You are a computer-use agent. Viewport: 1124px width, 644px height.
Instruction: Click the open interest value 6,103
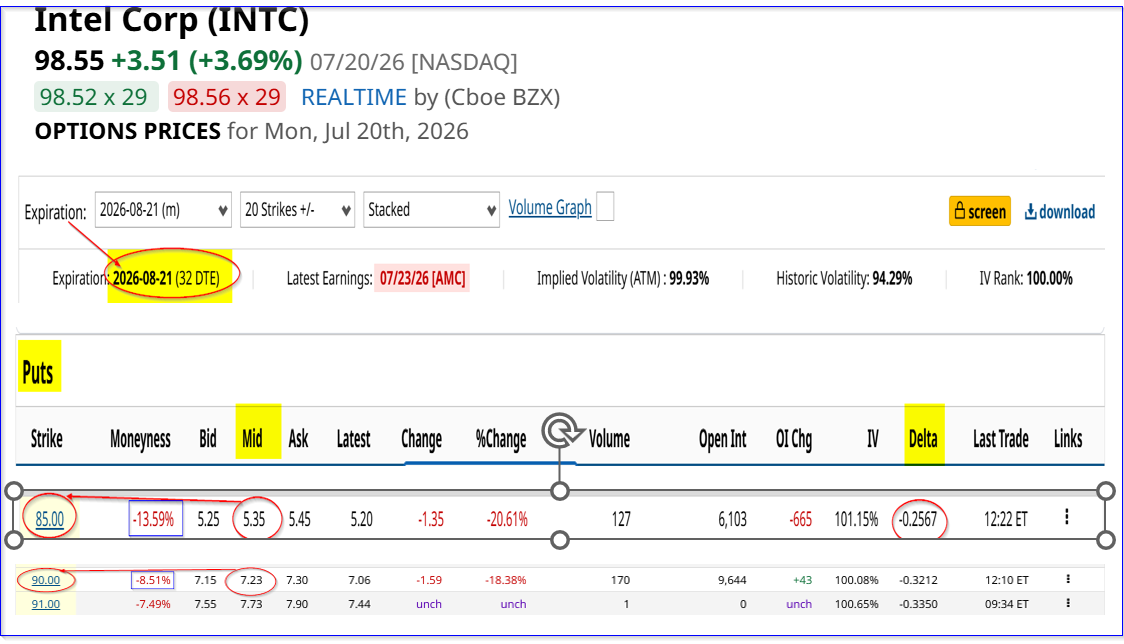(x=733, y=519)
